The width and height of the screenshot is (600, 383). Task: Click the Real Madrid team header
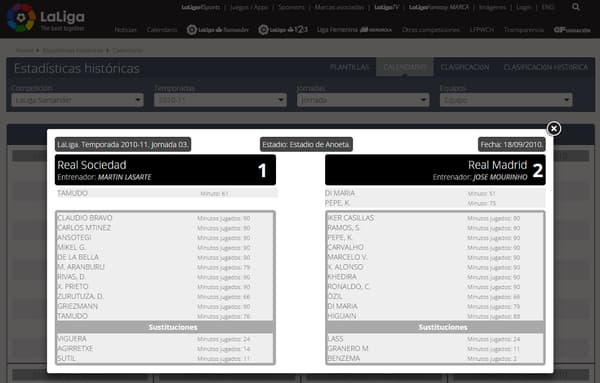coord(435,170)
